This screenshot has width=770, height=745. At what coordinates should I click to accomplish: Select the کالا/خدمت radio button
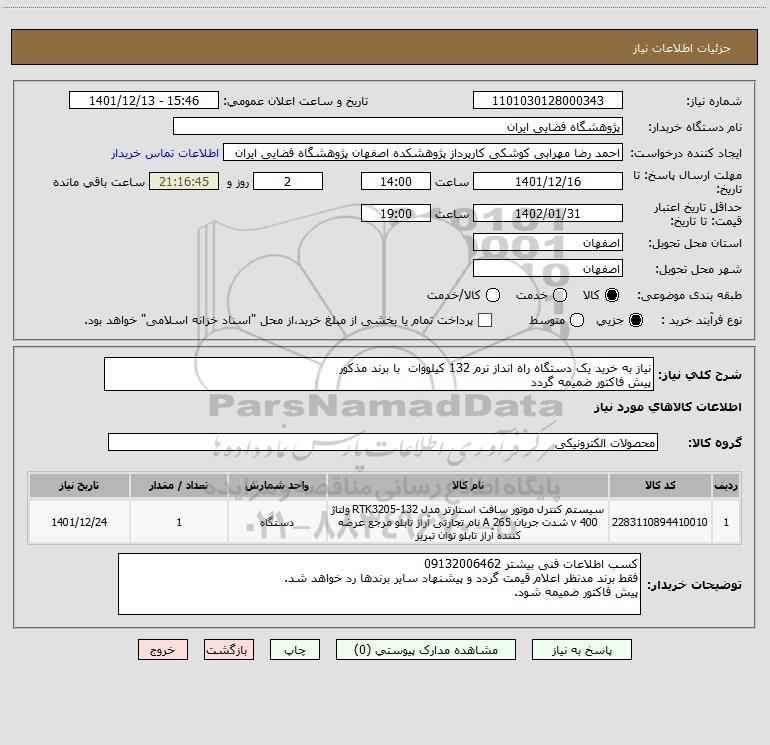(x=493, y=295)
